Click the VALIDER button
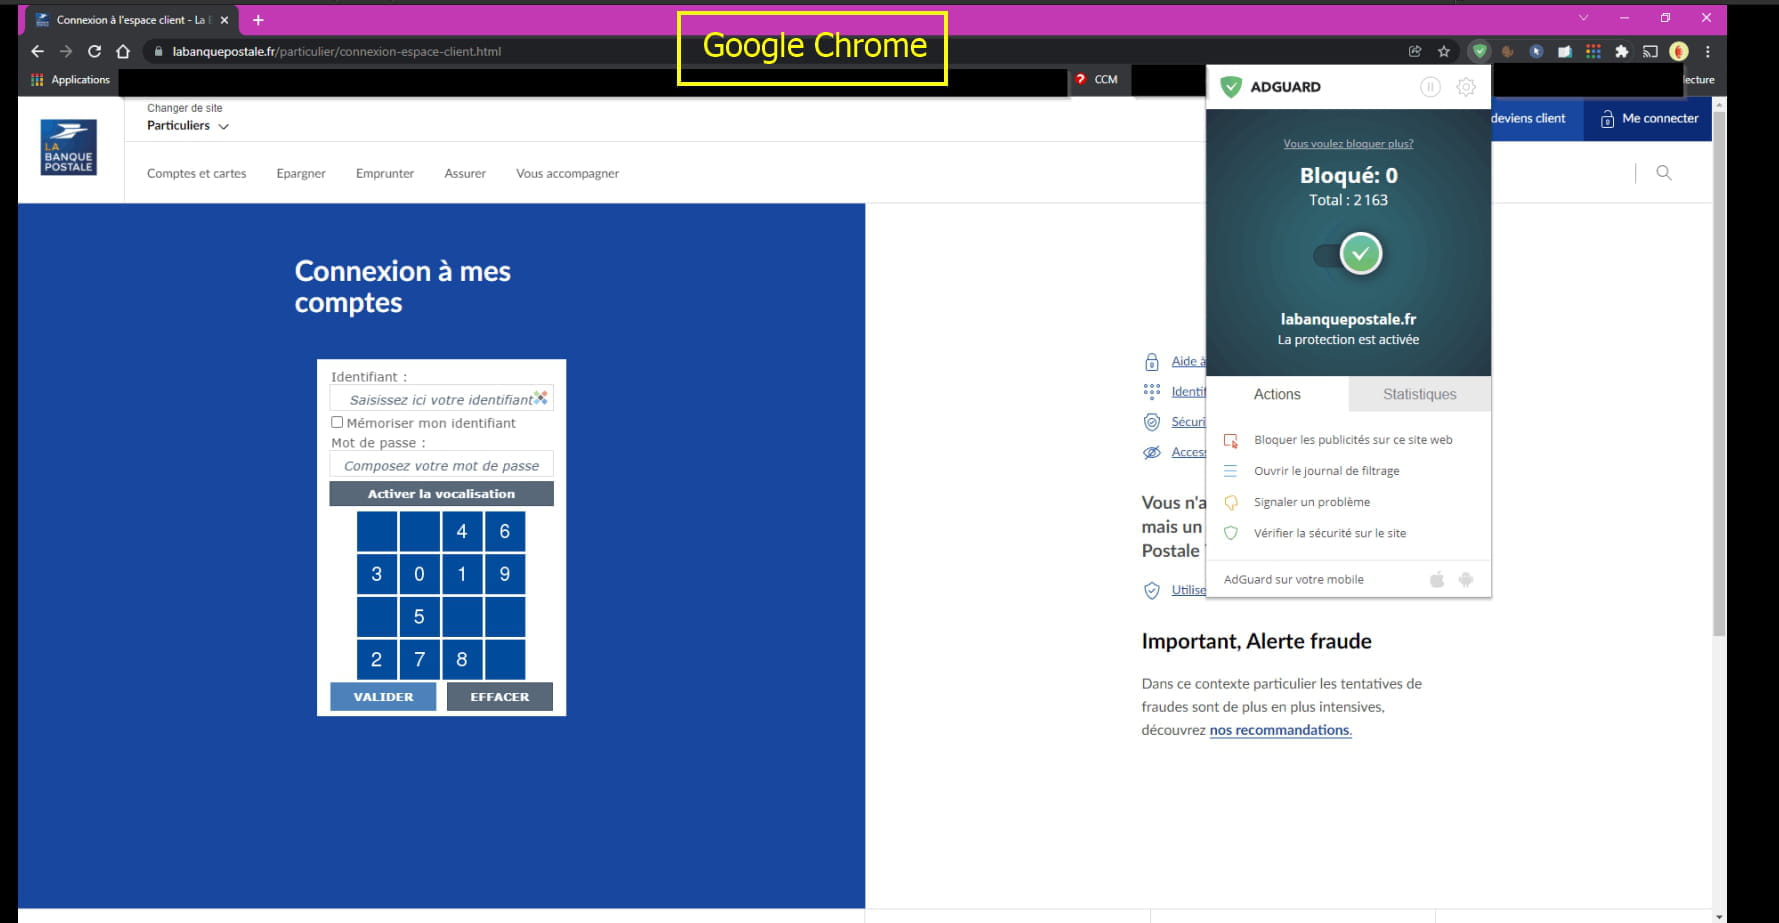The image size is (1779, 923). tap(383, 697)
